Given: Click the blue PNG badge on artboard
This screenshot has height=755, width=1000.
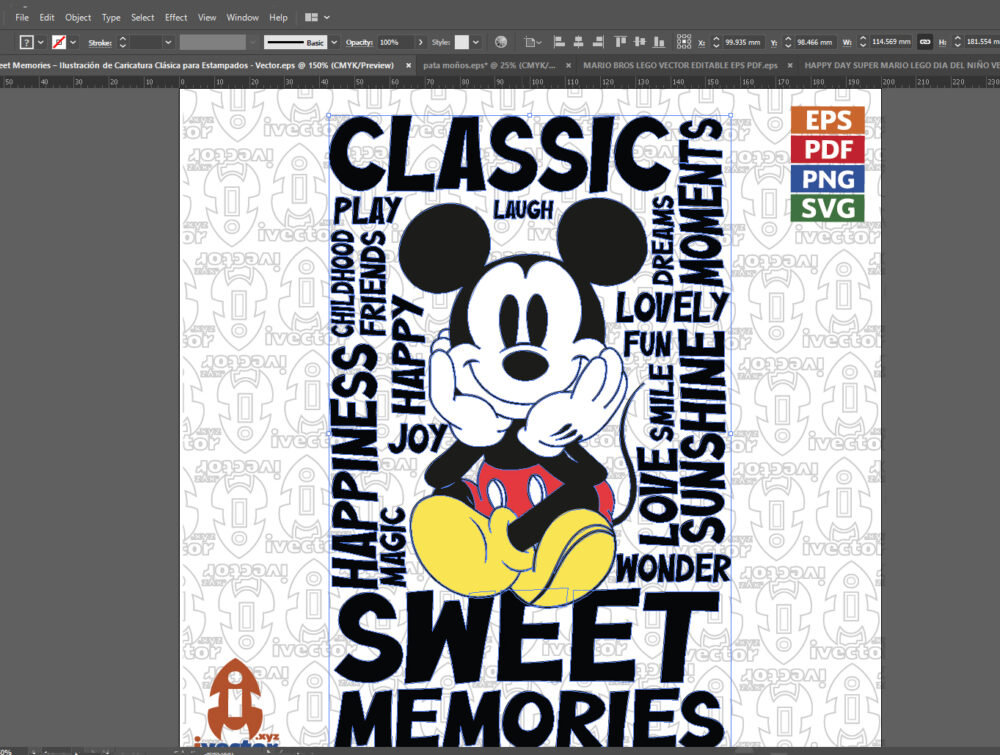Looking at the screenshot, I should [x=828, y=179].
